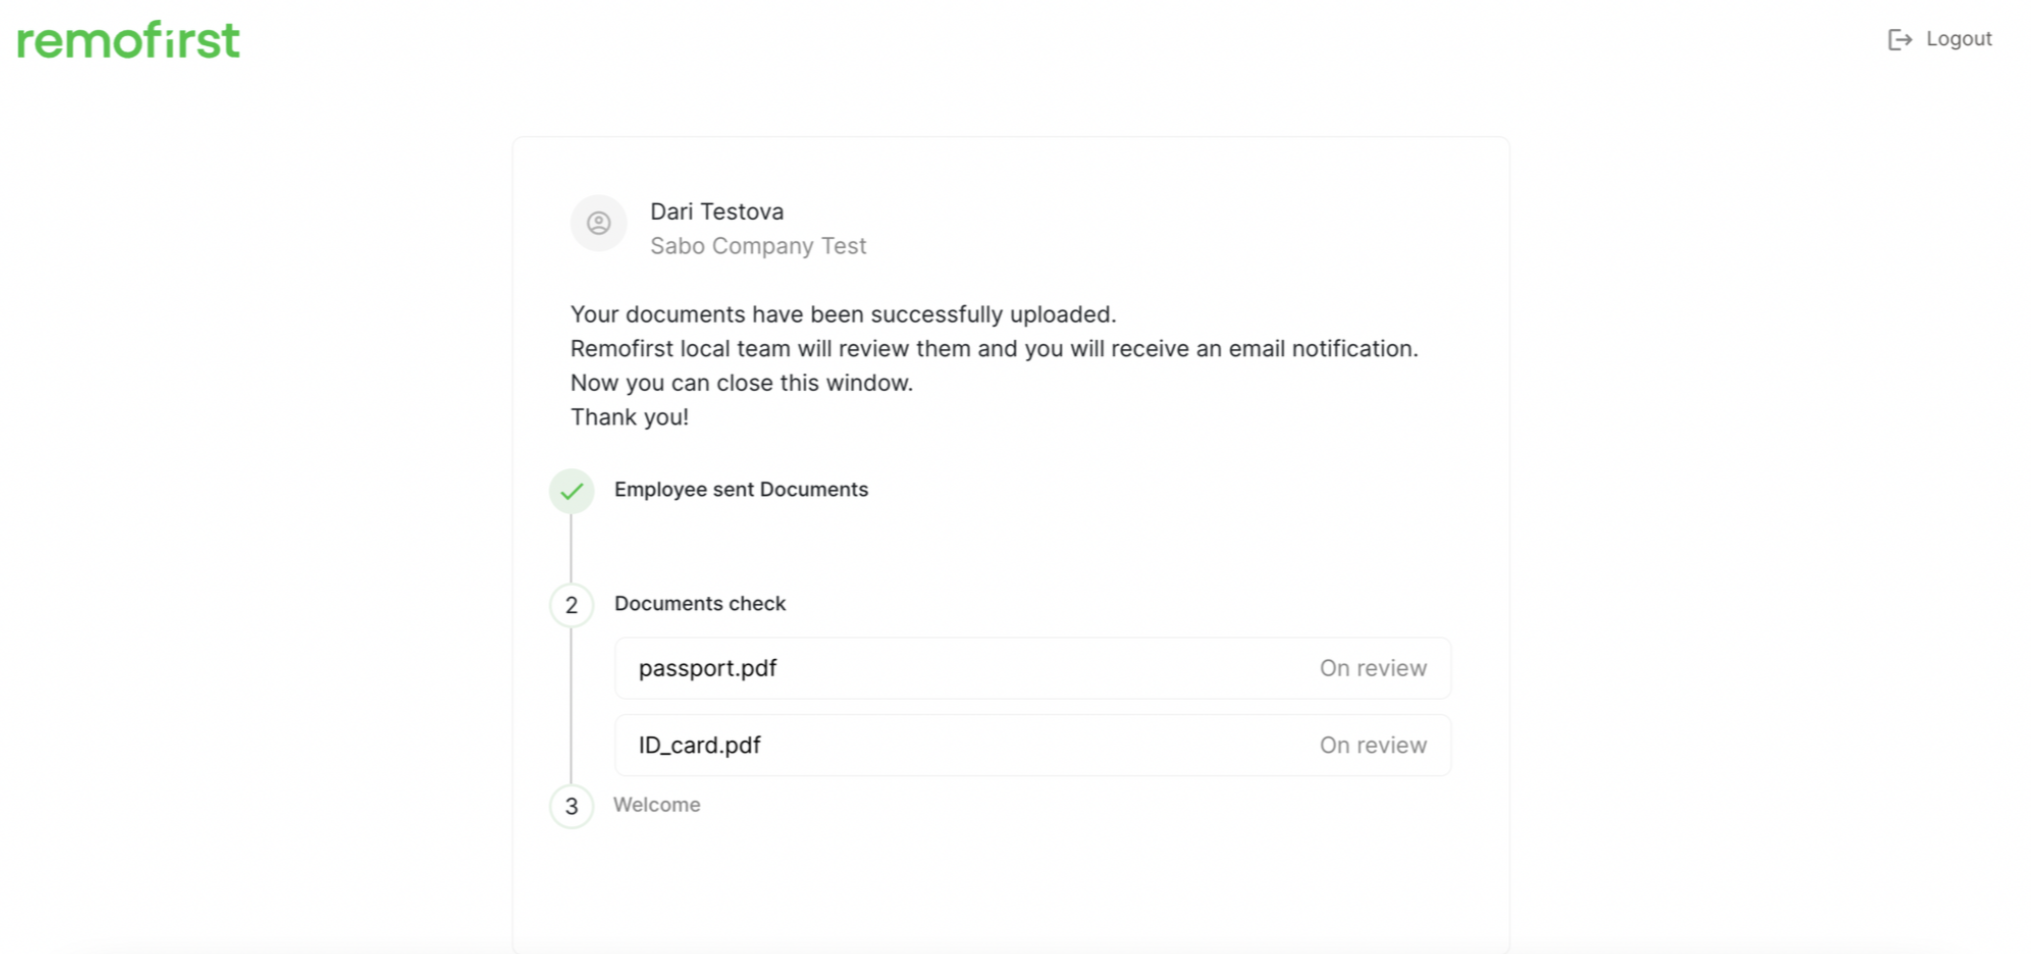
Task: Log out using the Logout text
Action: [x=1959, y=39]
